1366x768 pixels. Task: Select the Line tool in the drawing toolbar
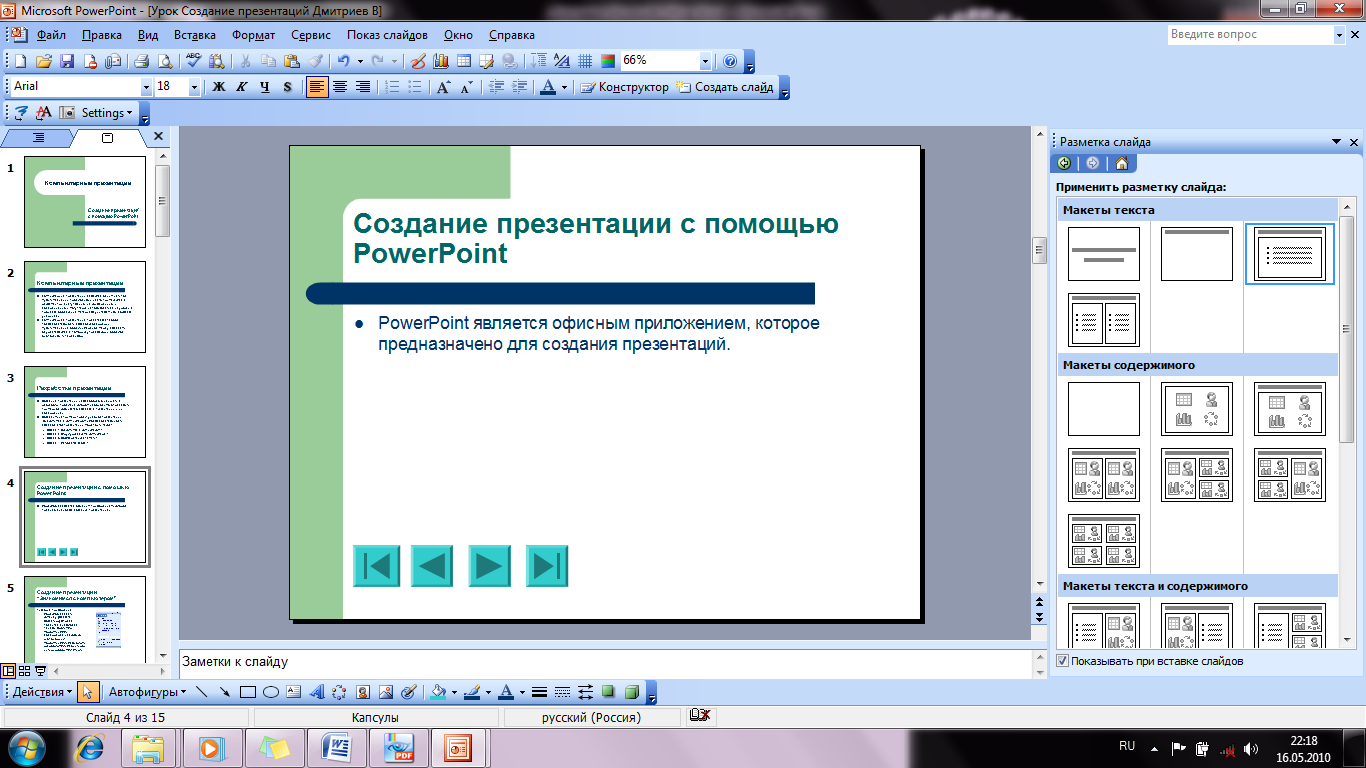pos(201,692)
